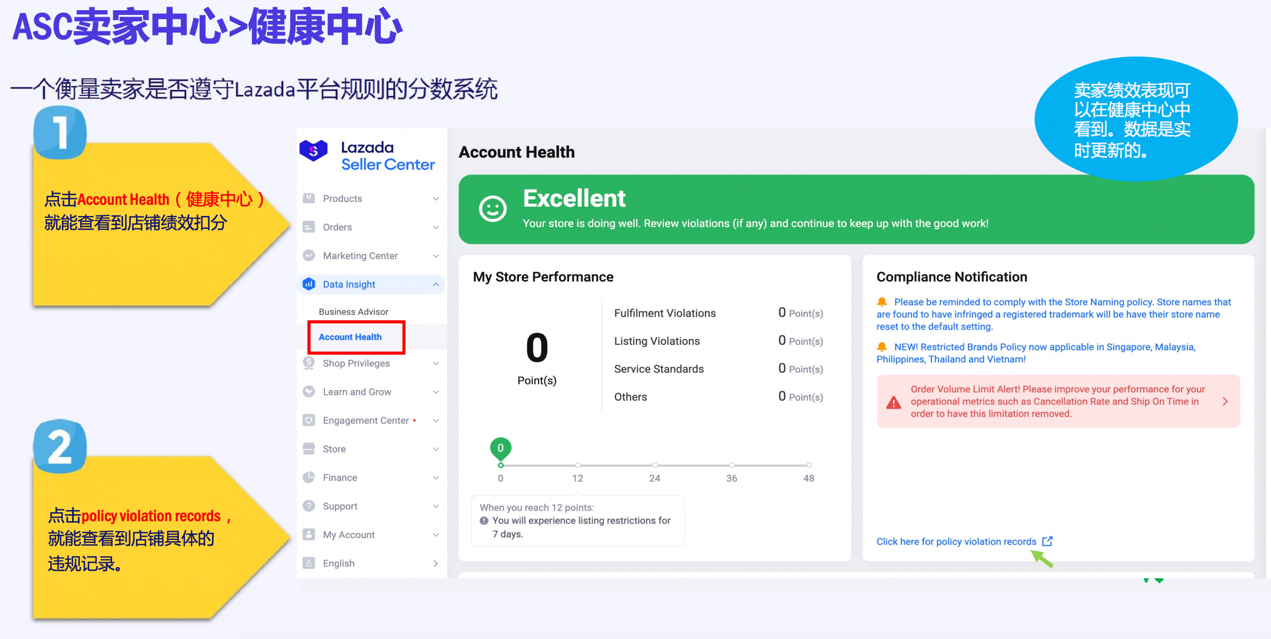Open the Marketing Center menu label

[360, 256]
